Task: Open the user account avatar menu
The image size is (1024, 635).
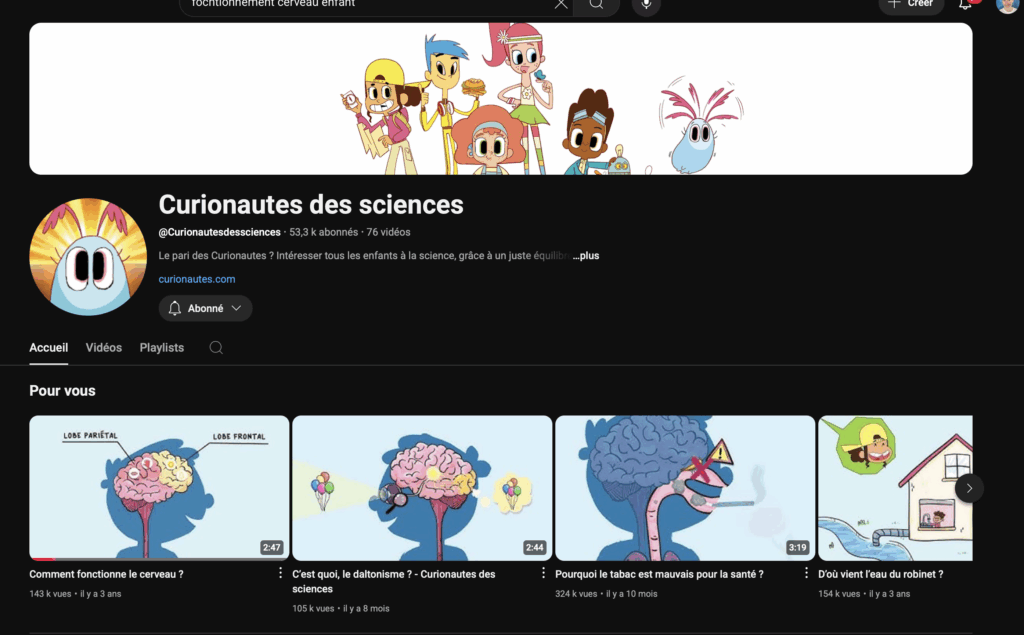Action: pos(1006,4)
